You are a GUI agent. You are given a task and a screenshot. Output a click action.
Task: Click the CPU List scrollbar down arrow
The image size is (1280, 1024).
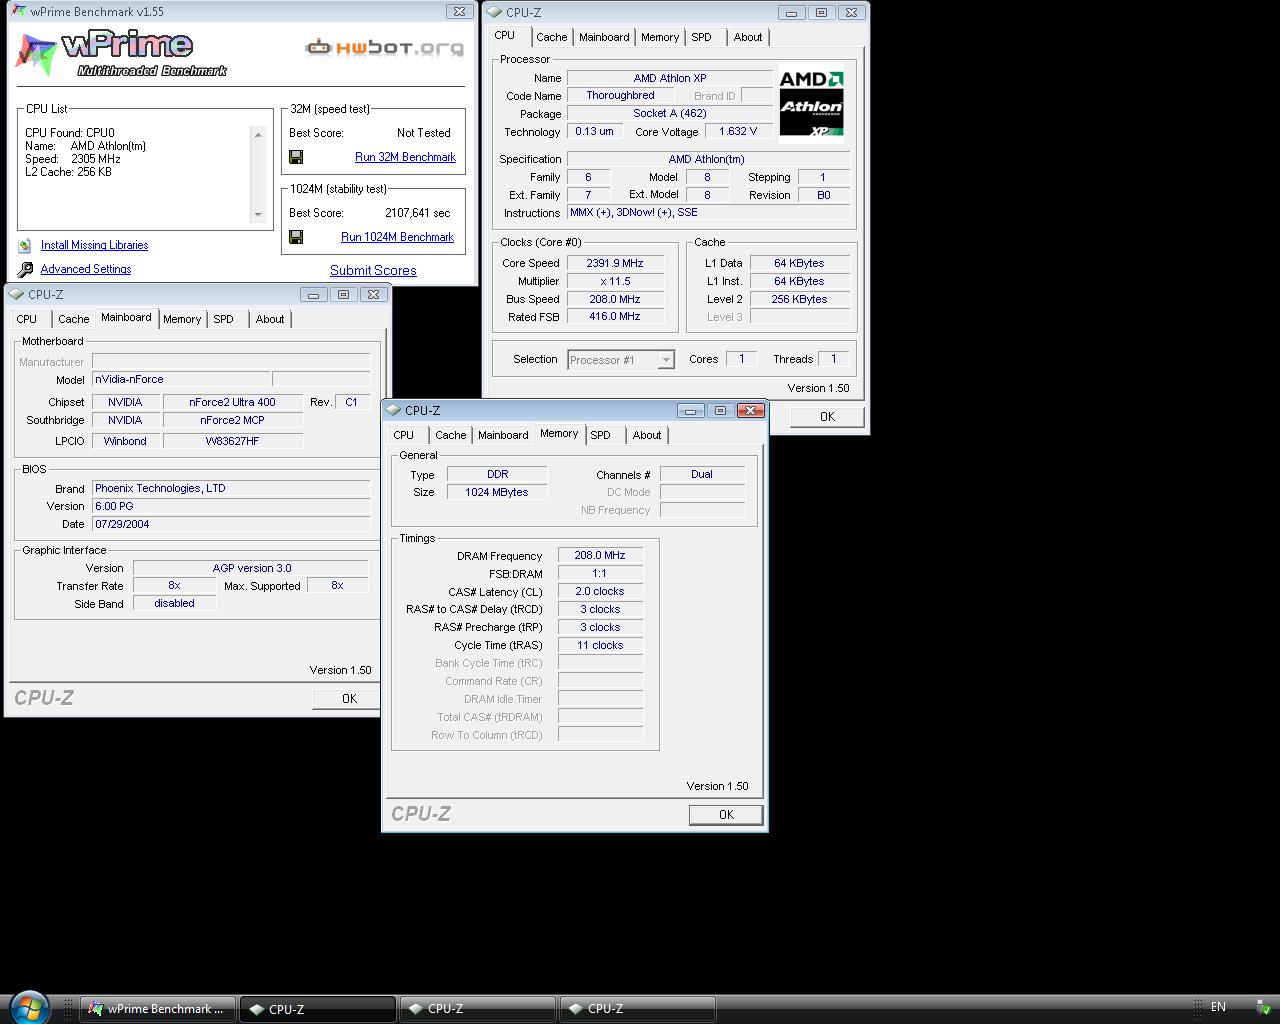coord(258,214)
